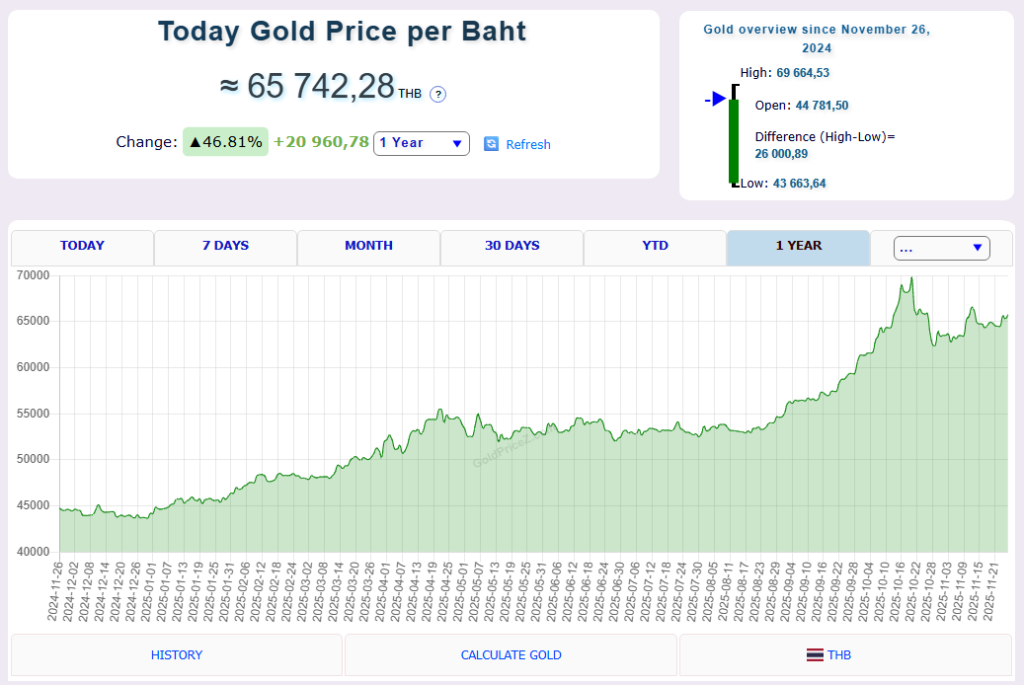
Task: Switch to the TODAY tab
Action: 82,246
